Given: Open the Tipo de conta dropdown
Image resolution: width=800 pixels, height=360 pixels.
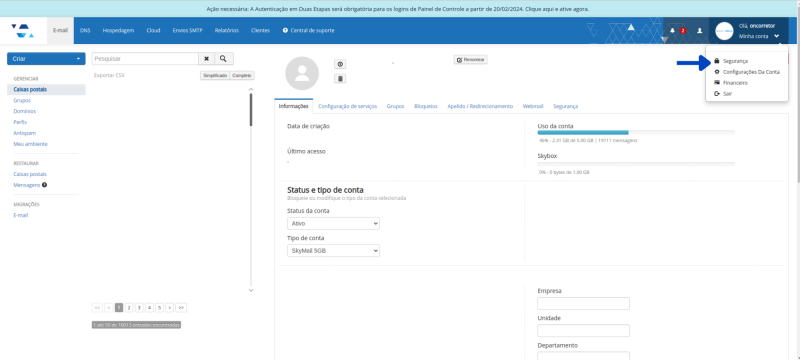Looking at the screenshot, I should pos(333,251).
